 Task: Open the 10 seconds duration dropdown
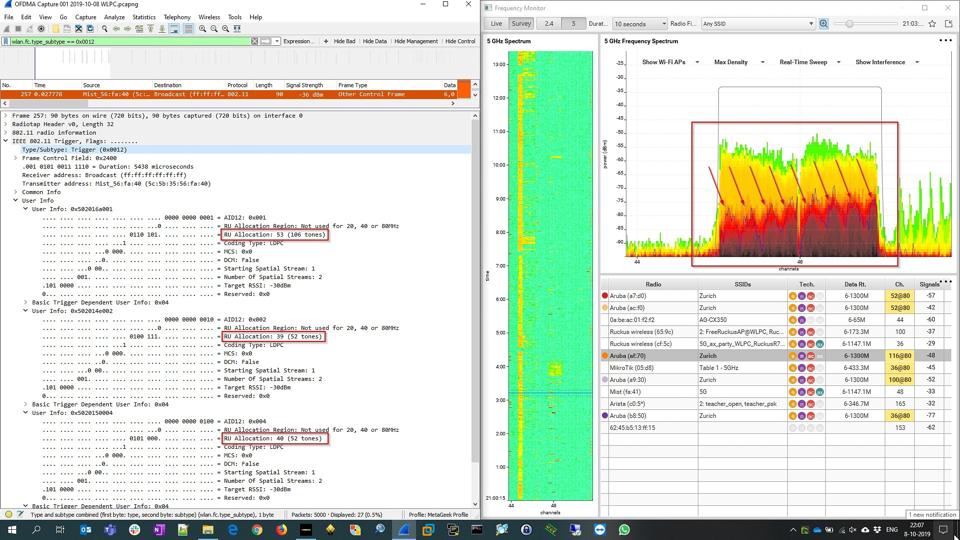(x=640, y=23)
